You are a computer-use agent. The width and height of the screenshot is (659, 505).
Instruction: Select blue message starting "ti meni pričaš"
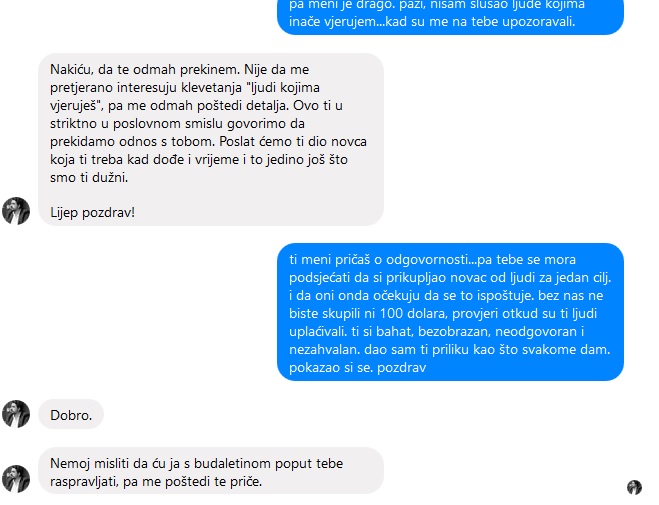point(450,312)
